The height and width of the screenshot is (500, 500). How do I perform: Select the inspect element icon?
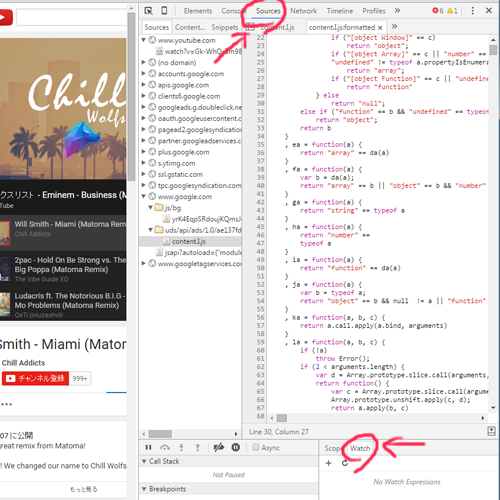point(148,11)
